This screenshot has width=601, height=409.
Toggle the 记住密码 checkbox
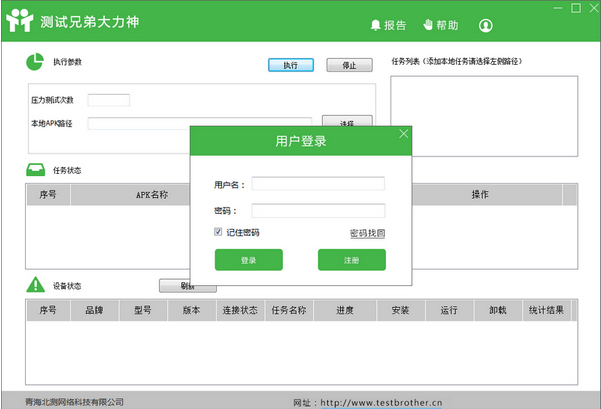click(x=218, y=232)
